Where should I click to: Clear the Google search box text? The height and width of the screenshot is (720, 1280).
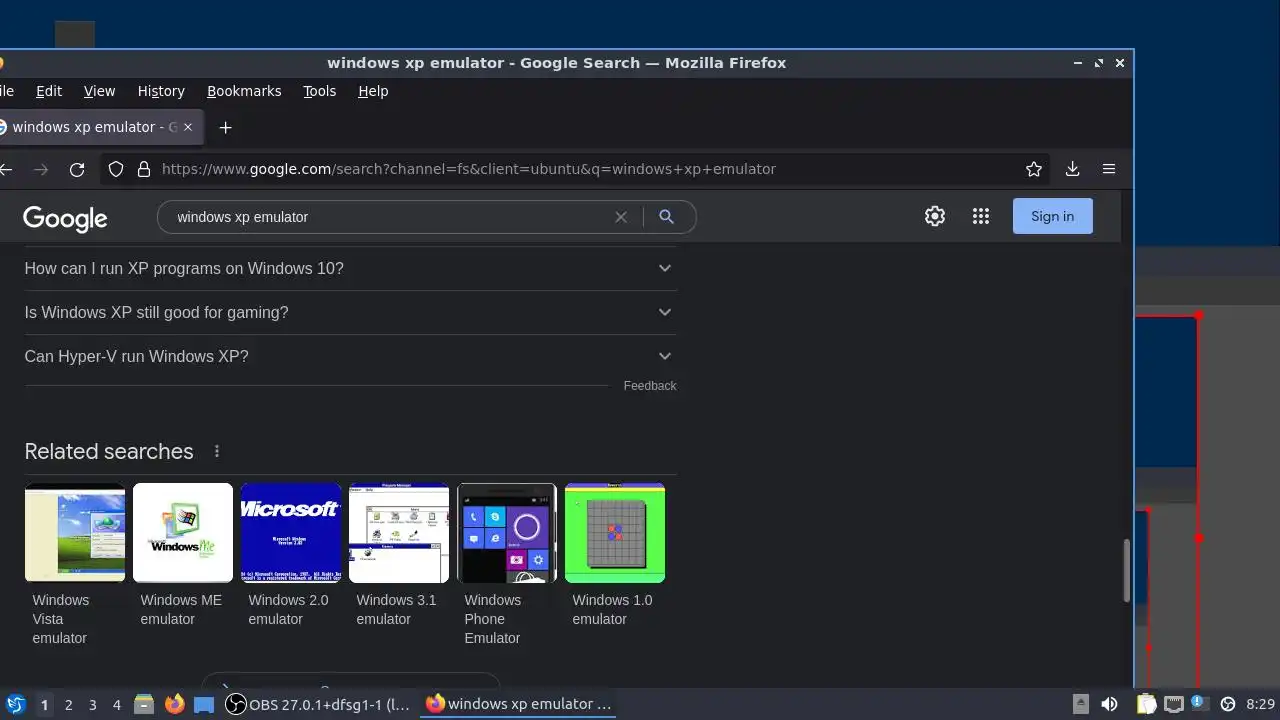pyautogui.click(x=621, y=217)
